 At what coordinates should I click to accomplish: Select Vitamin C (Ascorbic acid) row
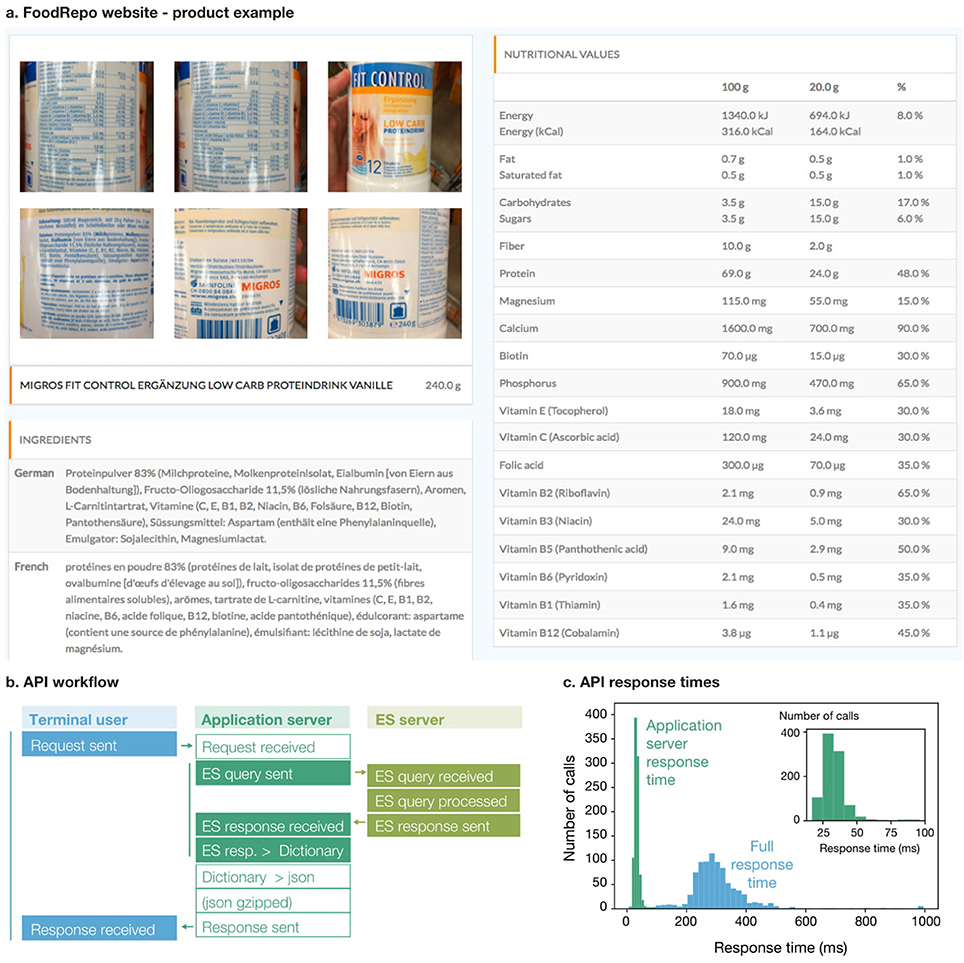724,437
